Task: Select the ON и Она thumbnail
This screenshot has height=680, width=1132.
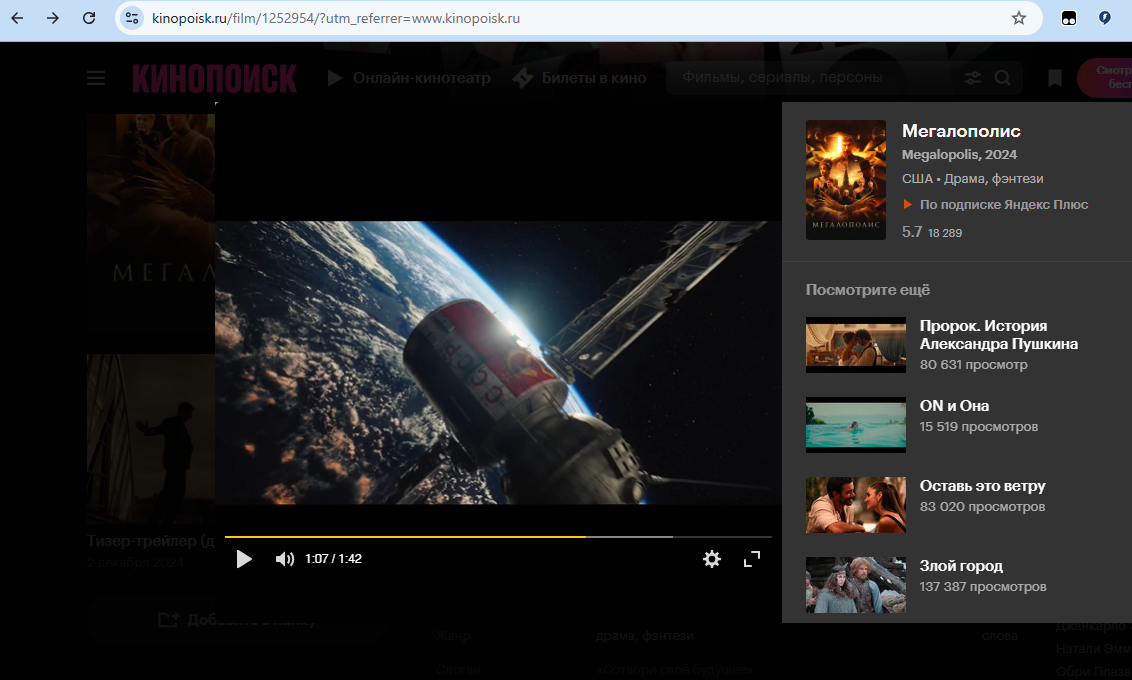Action: tap(855, 425)
